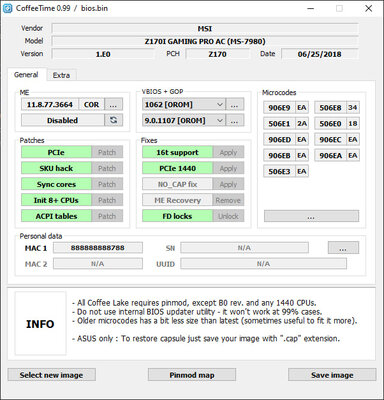Select the SKU hack status label

pos(56,168)
